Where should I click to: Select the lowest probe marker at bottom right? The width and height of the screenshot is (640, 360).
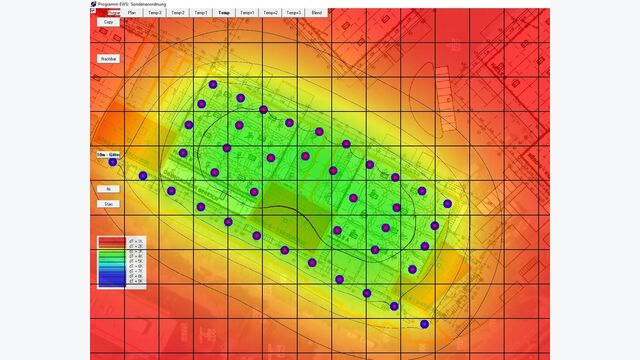(x=424, y=324)
